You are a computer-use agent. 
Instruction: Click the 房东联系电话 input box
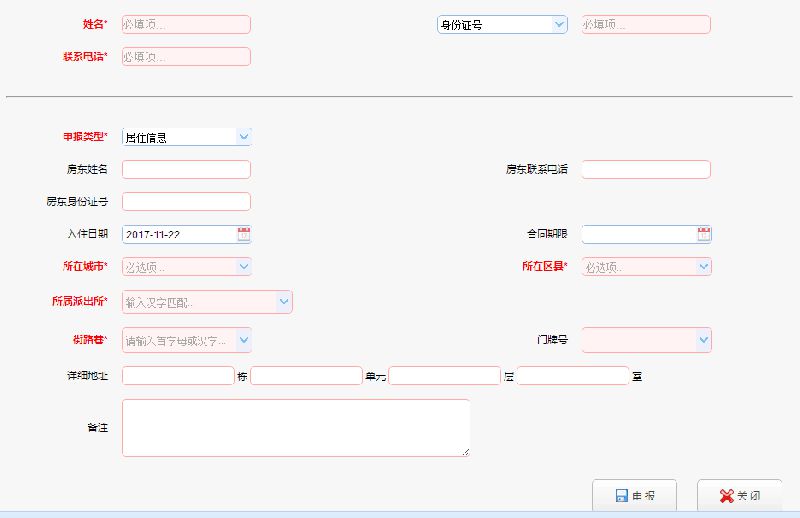click(x=645, y=169)
